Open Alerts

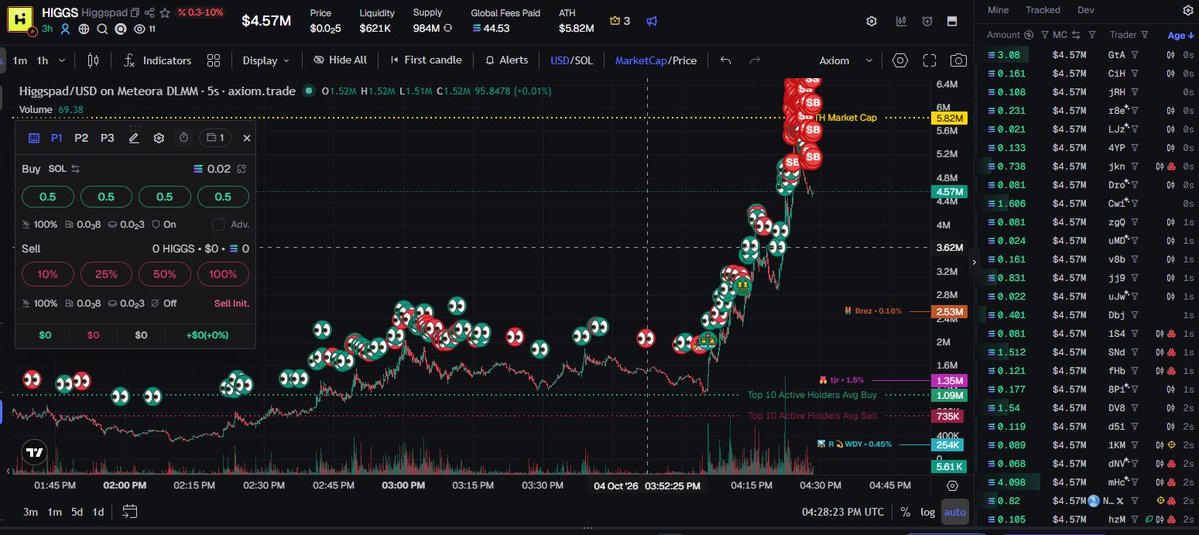point(506,60)
